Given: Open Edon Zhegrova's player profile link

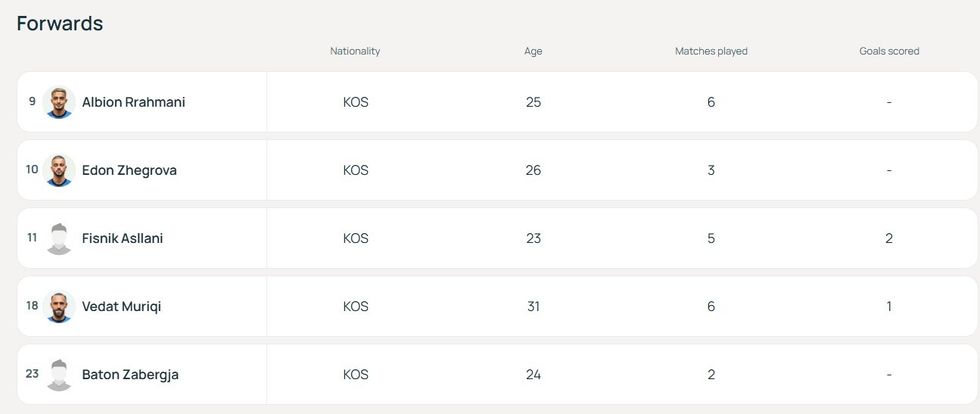Looking at the screenshot, I should (129, 170).
